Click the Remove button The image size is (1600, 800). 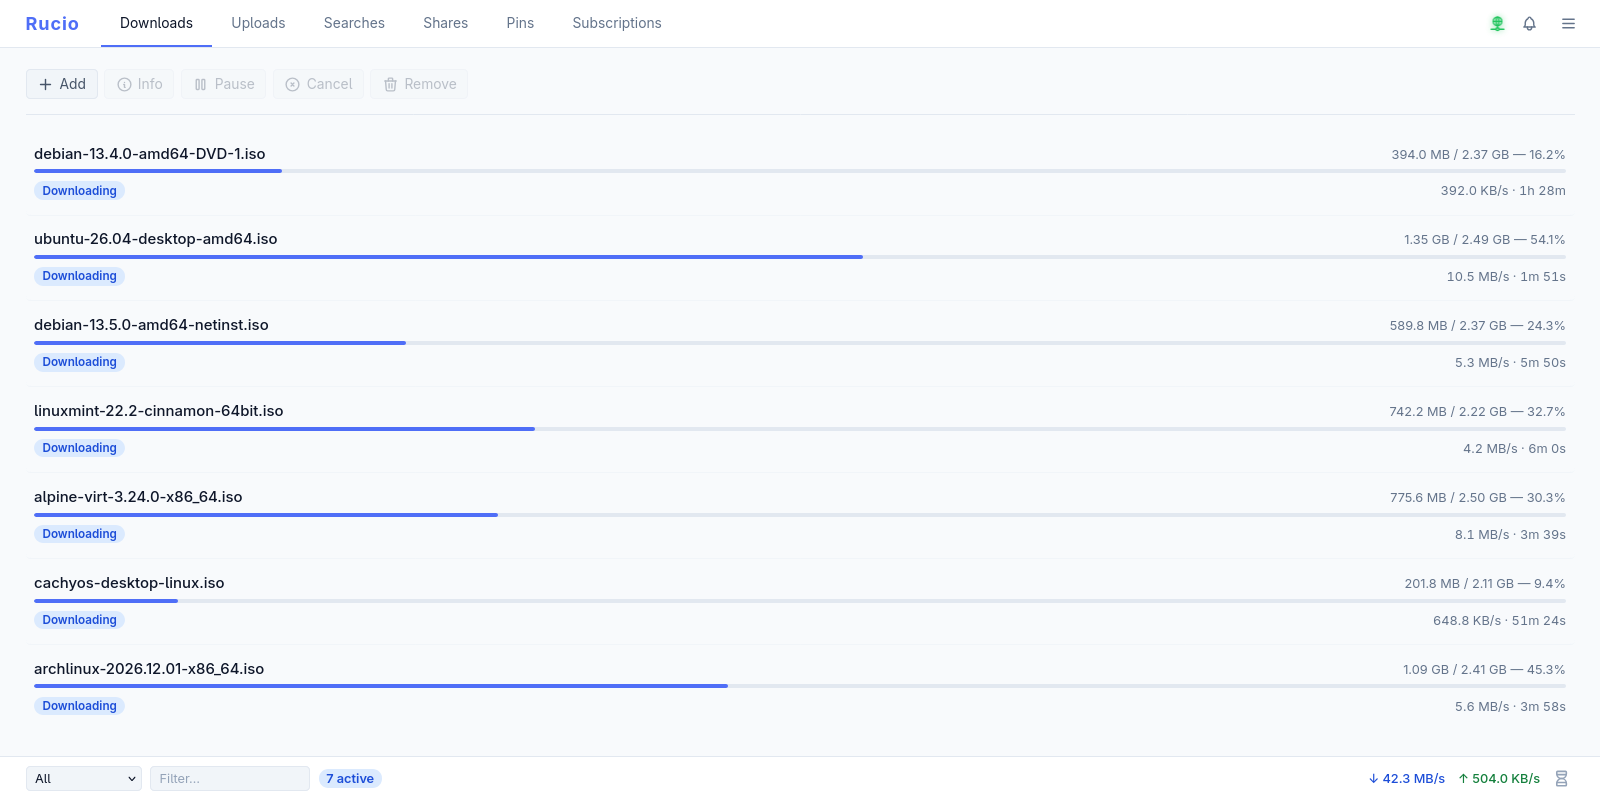point(419,84)
